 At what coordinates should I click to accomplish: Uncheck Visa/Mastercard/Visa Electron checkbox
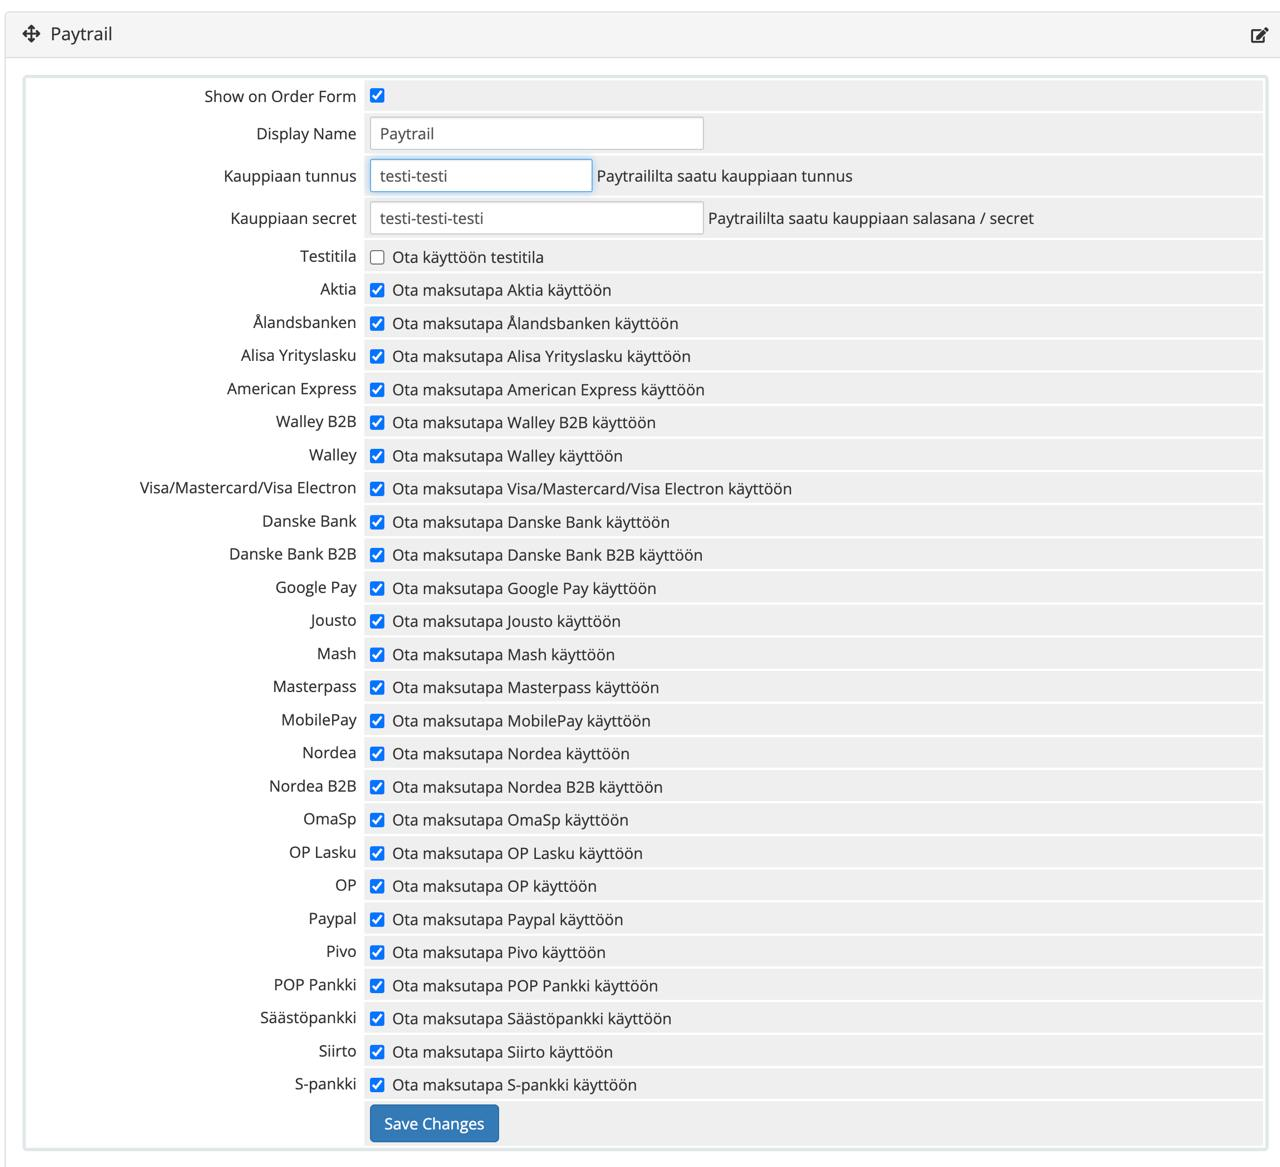pos(377,489)
